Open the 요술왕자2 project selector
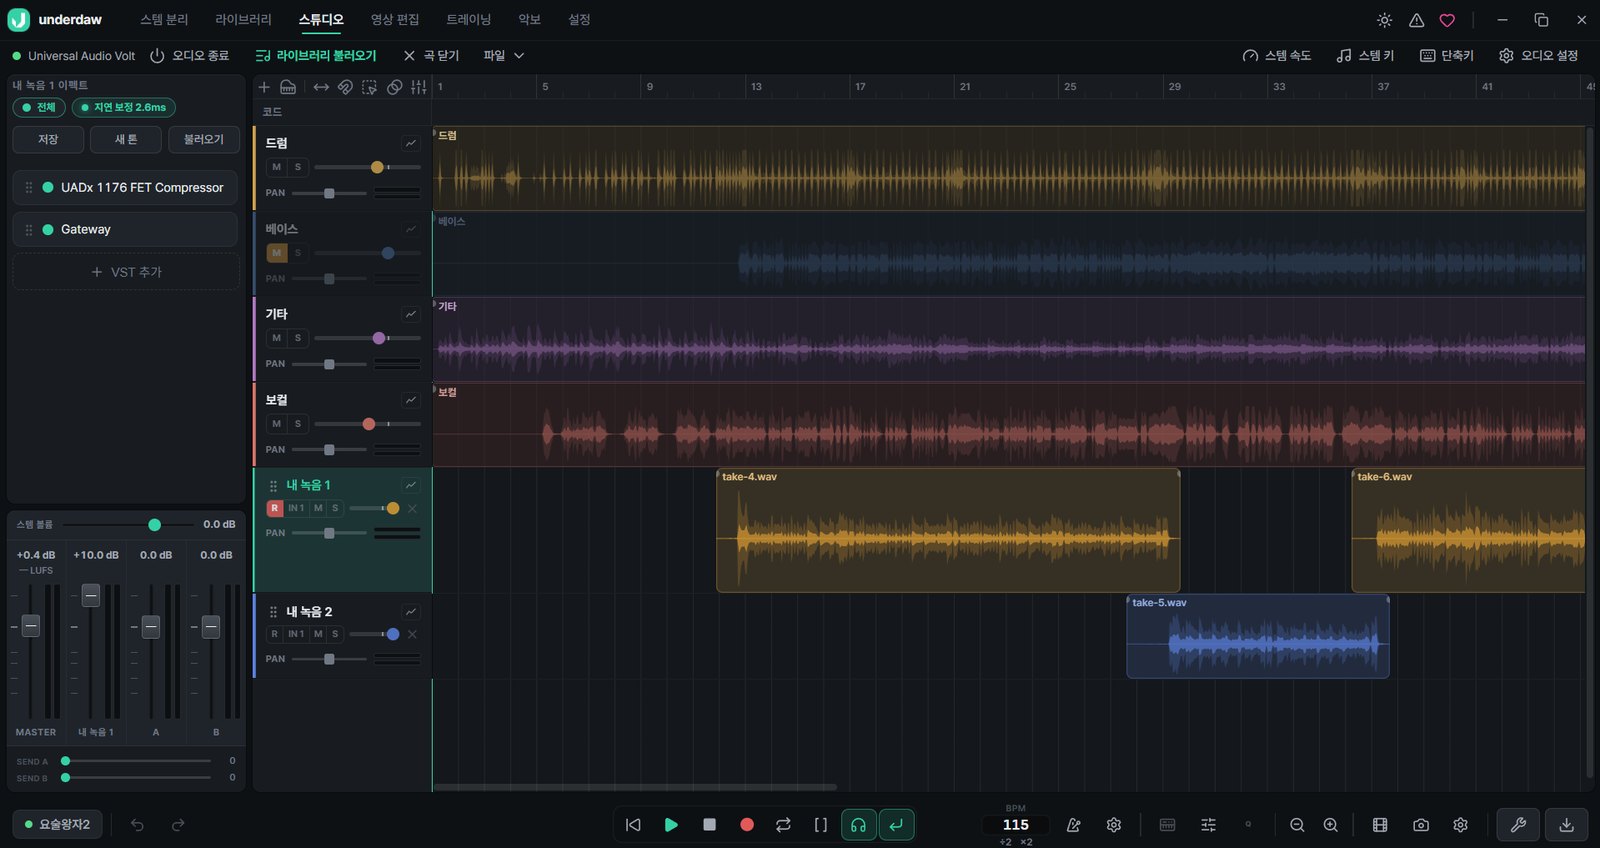This screenshot has width=1600, height=848. [58, 825]
